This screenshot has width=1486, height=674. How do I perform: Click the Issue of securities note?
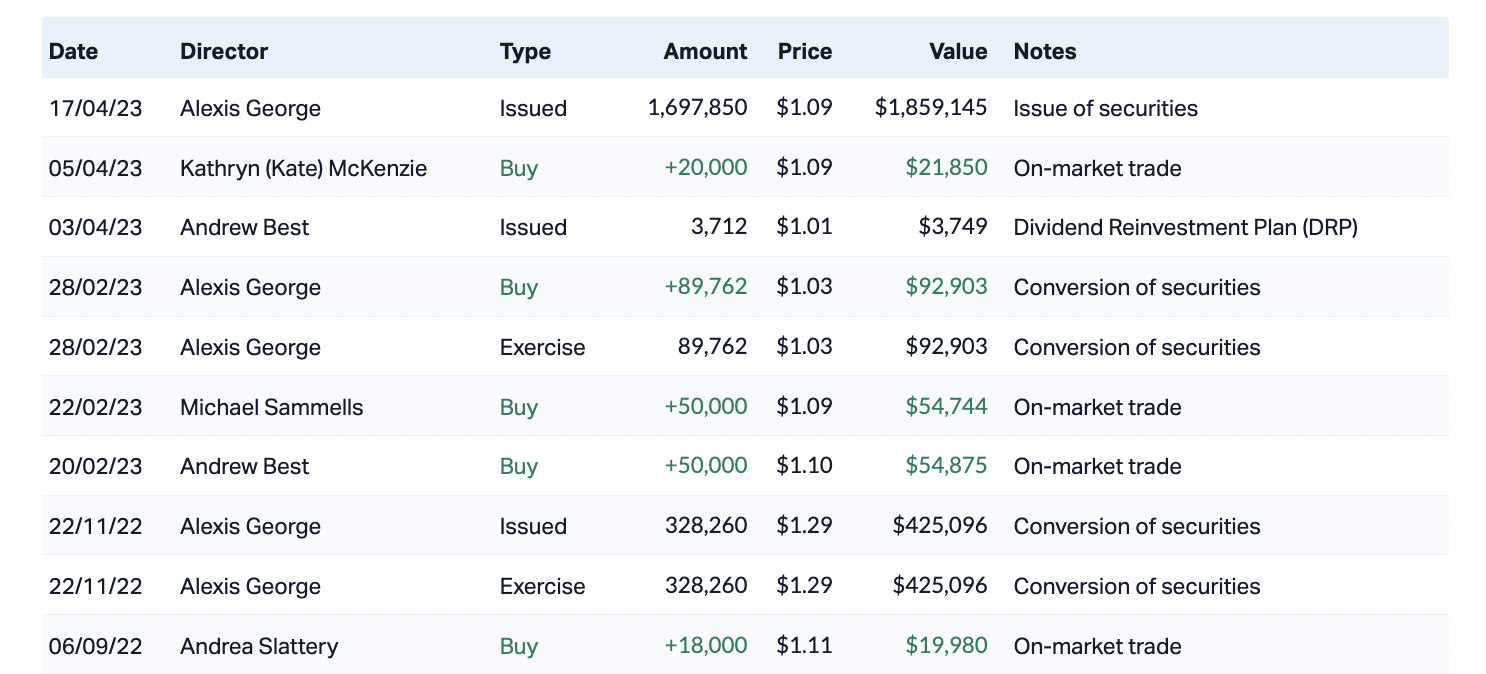point(1105,108)
